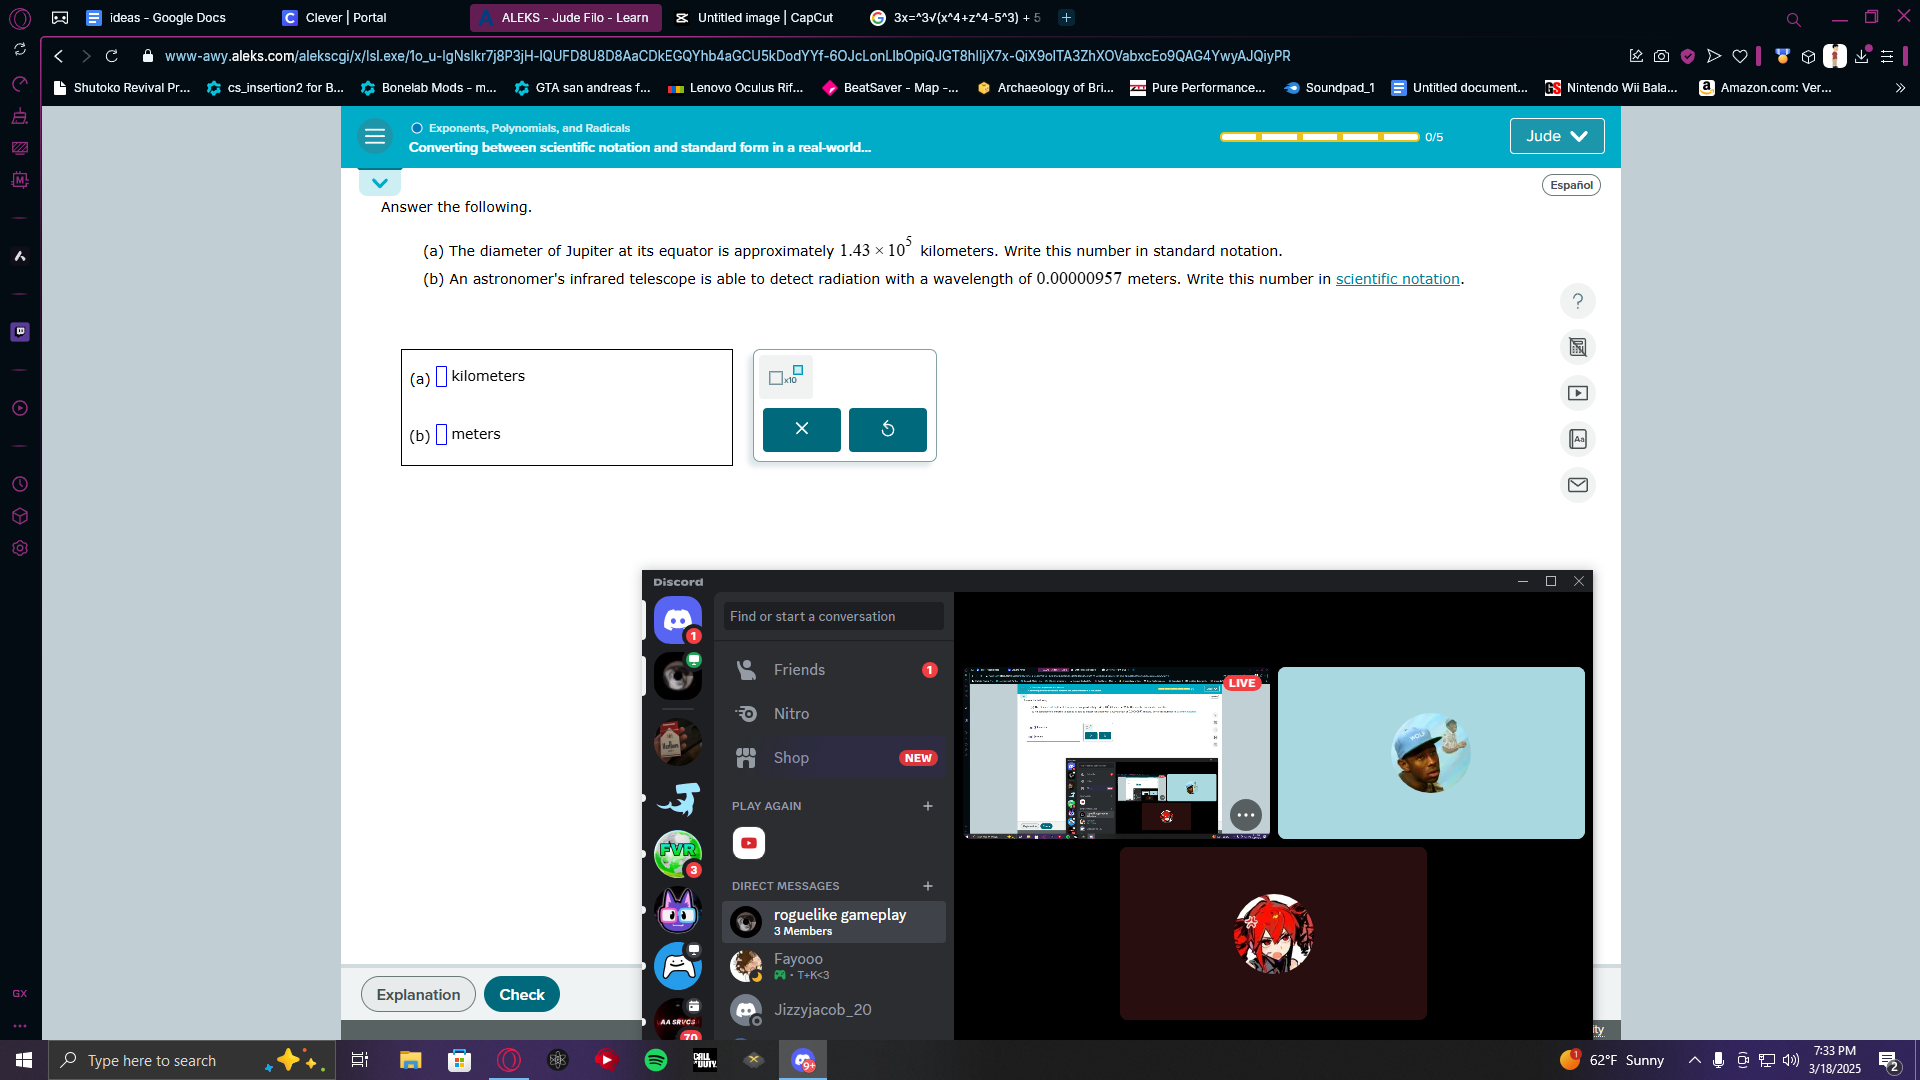Image resolution: width=1920 pixels, height=1080 pixels.
Task: Open the ALEKS video play icon
Action: [x=1578, y=393]
